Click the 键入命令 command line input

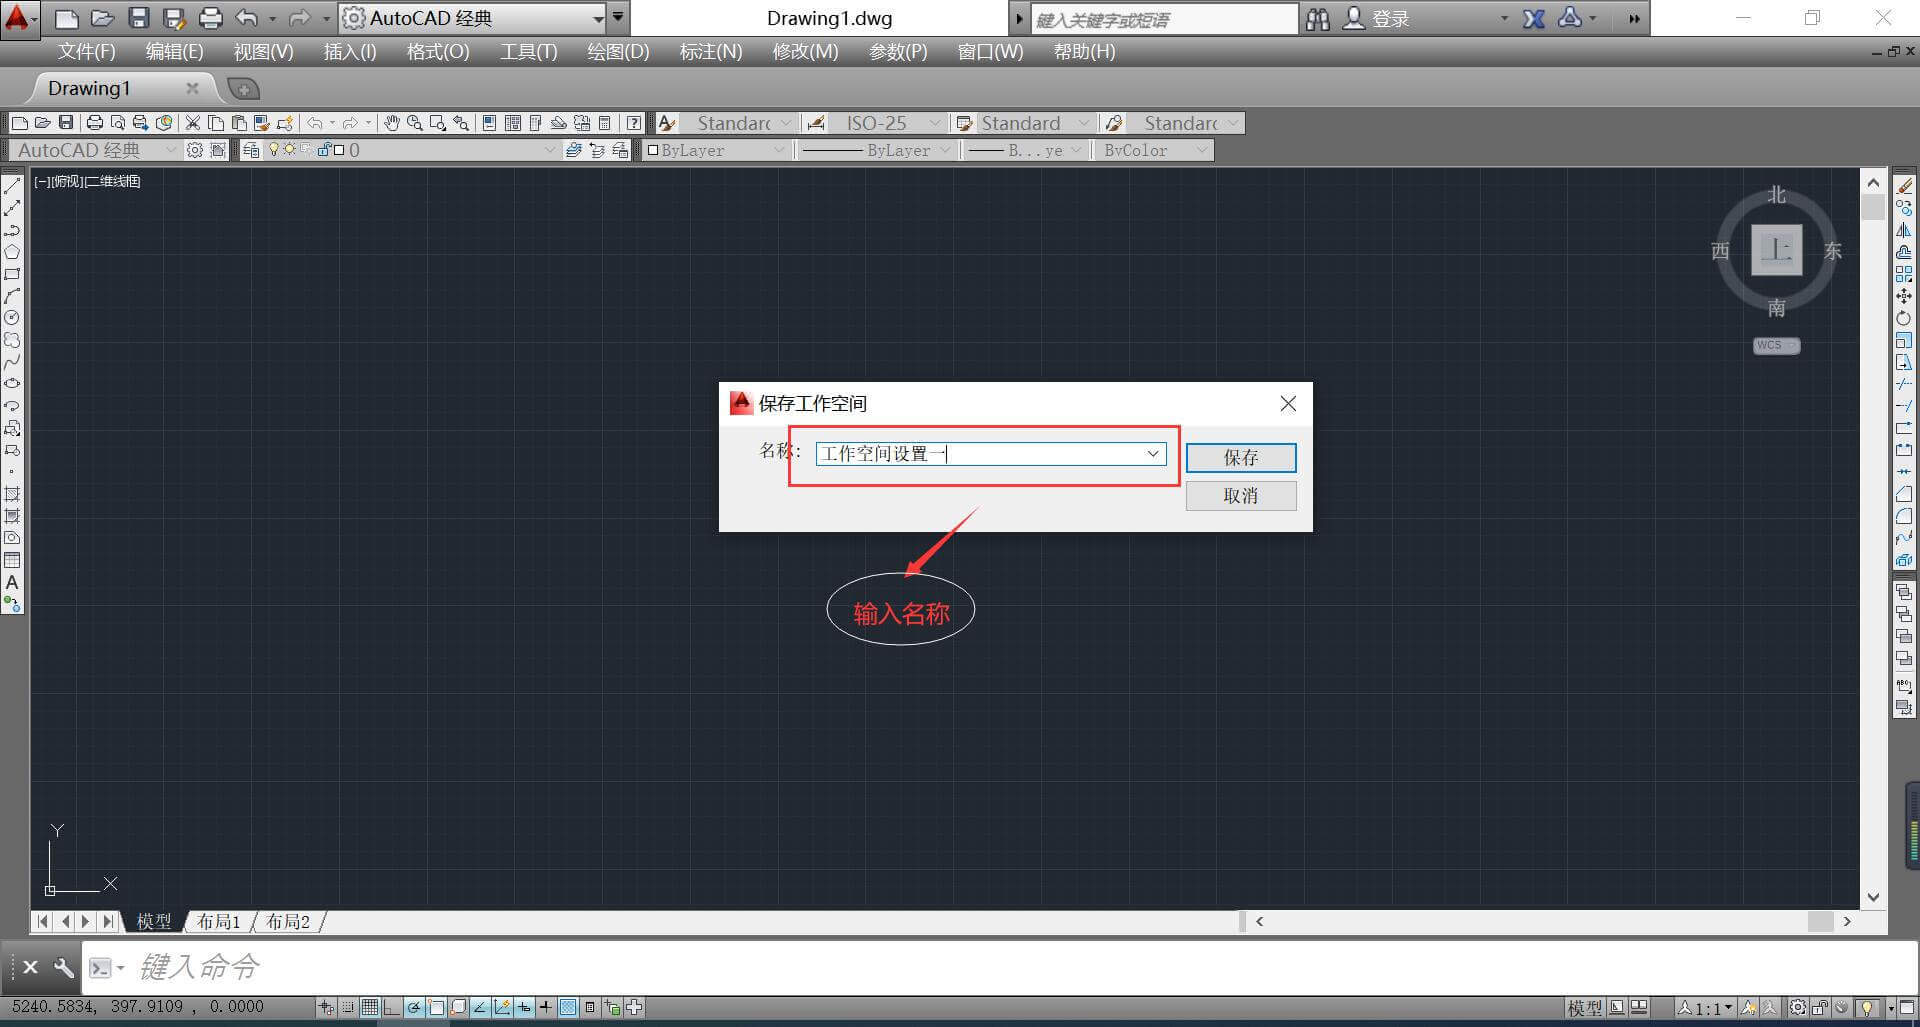coord(1000,967)
